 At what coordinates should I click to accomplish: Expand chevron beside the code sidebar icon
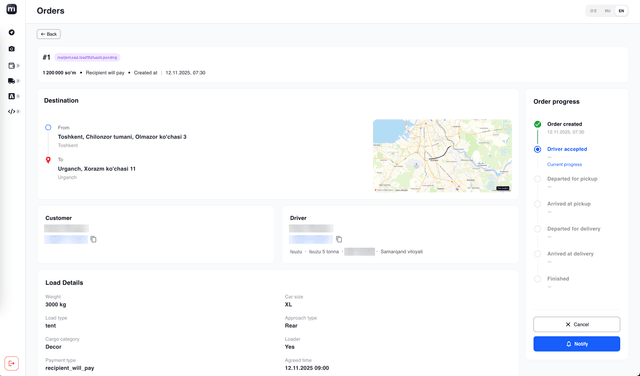(18, 111)
